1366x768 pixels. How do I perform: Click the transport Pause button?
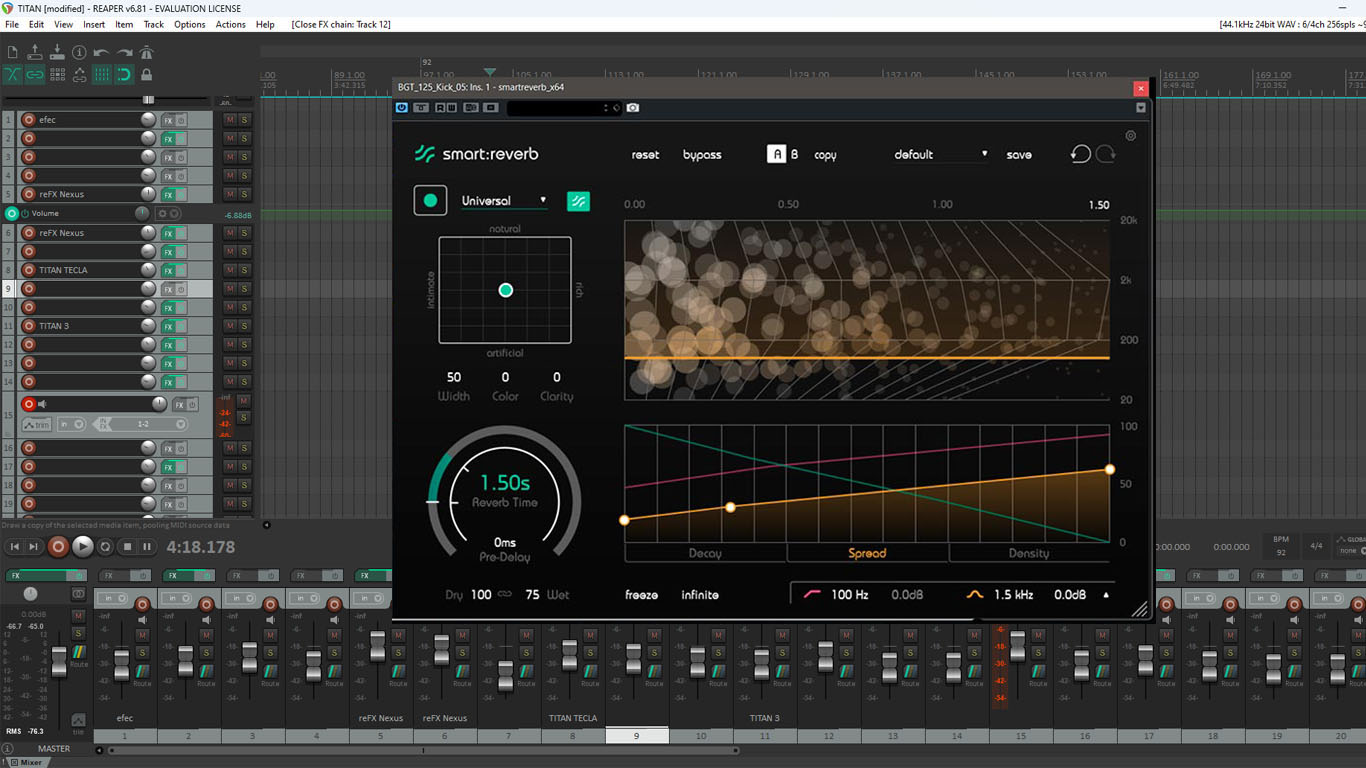tap(147, 547)
